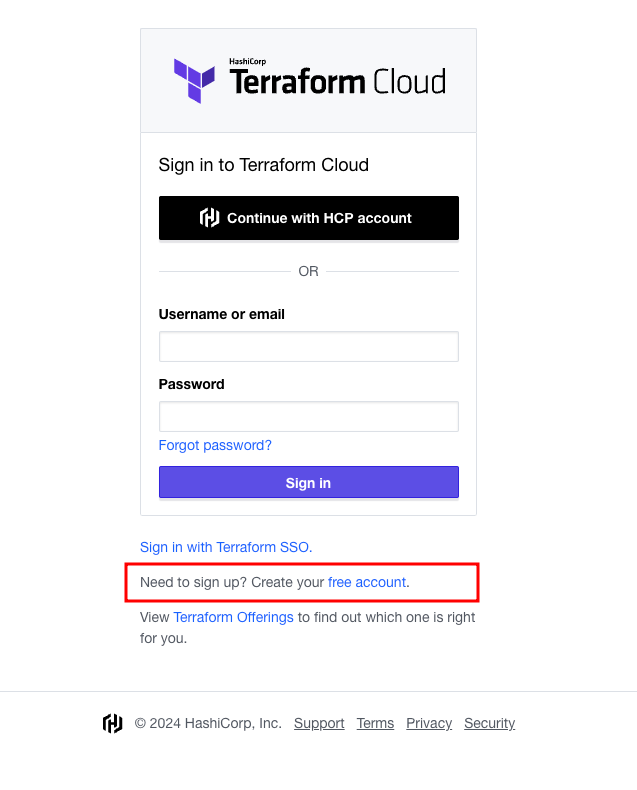The width and height of the screenshot is (637, 790).
Task: Open the Privacy footer link
Action: tap(429, 723)
